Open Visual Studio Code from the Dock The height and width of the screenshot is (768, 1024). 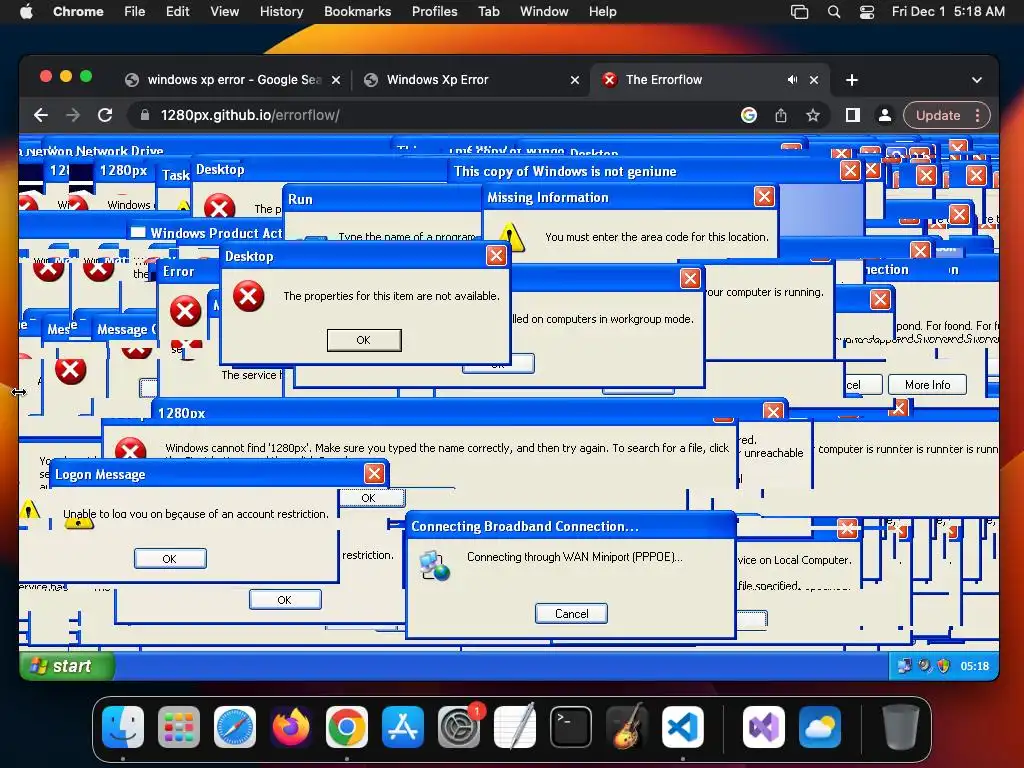tap(683, 727)
